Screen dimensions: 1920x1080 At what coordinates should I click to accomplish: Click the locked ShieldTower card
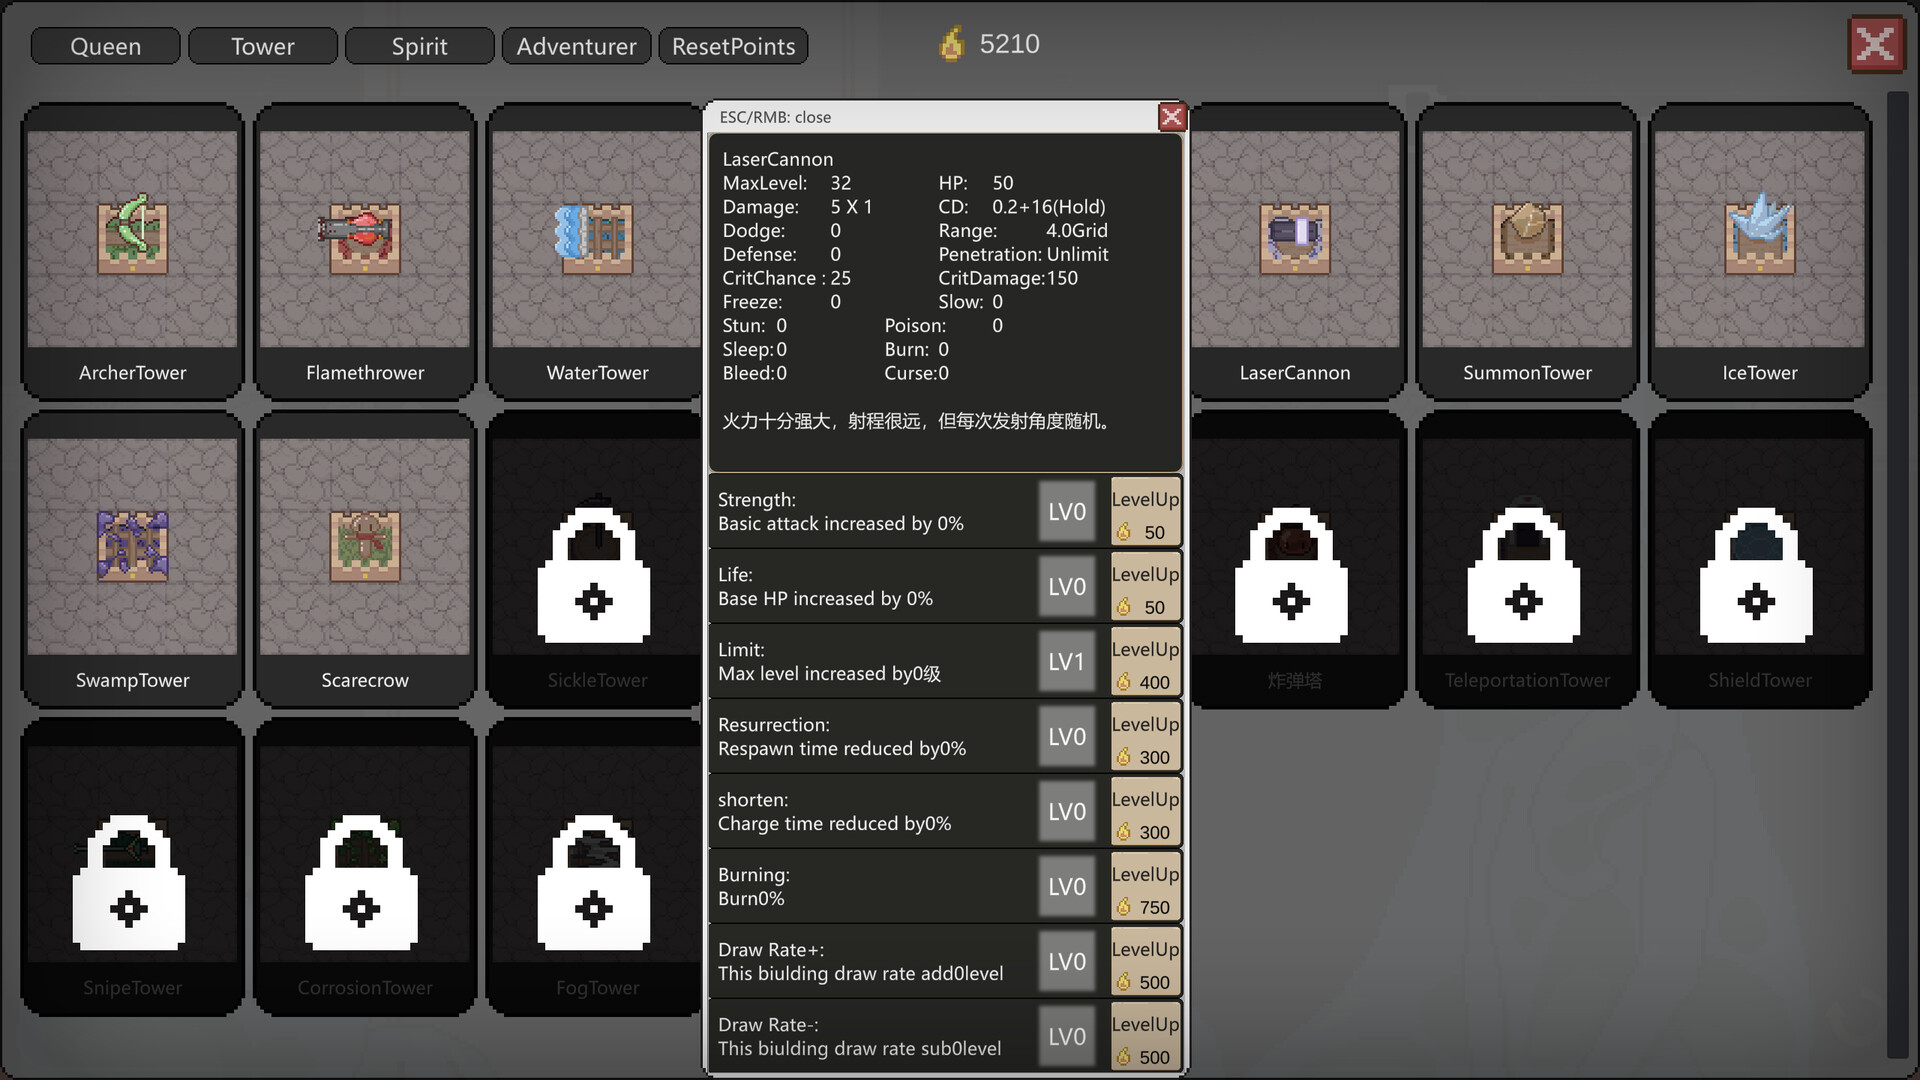1758,560
